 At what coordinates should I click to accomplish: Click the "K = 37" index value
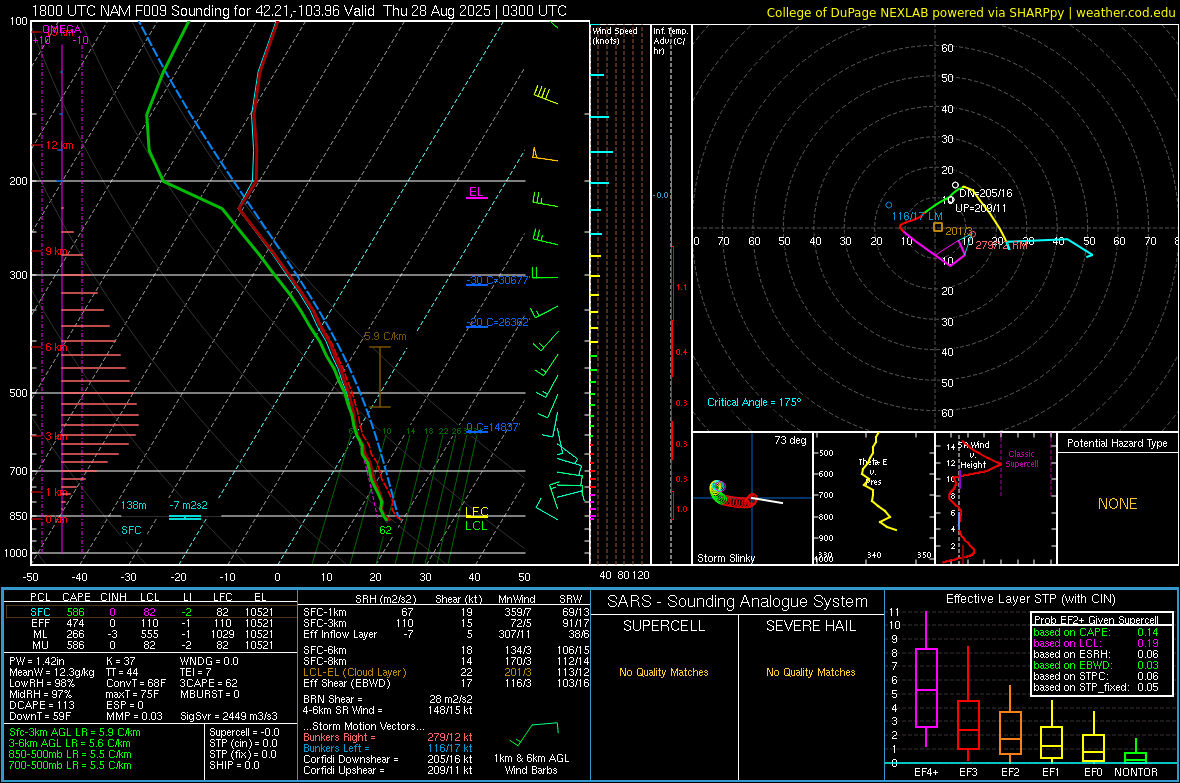point(120,661)
